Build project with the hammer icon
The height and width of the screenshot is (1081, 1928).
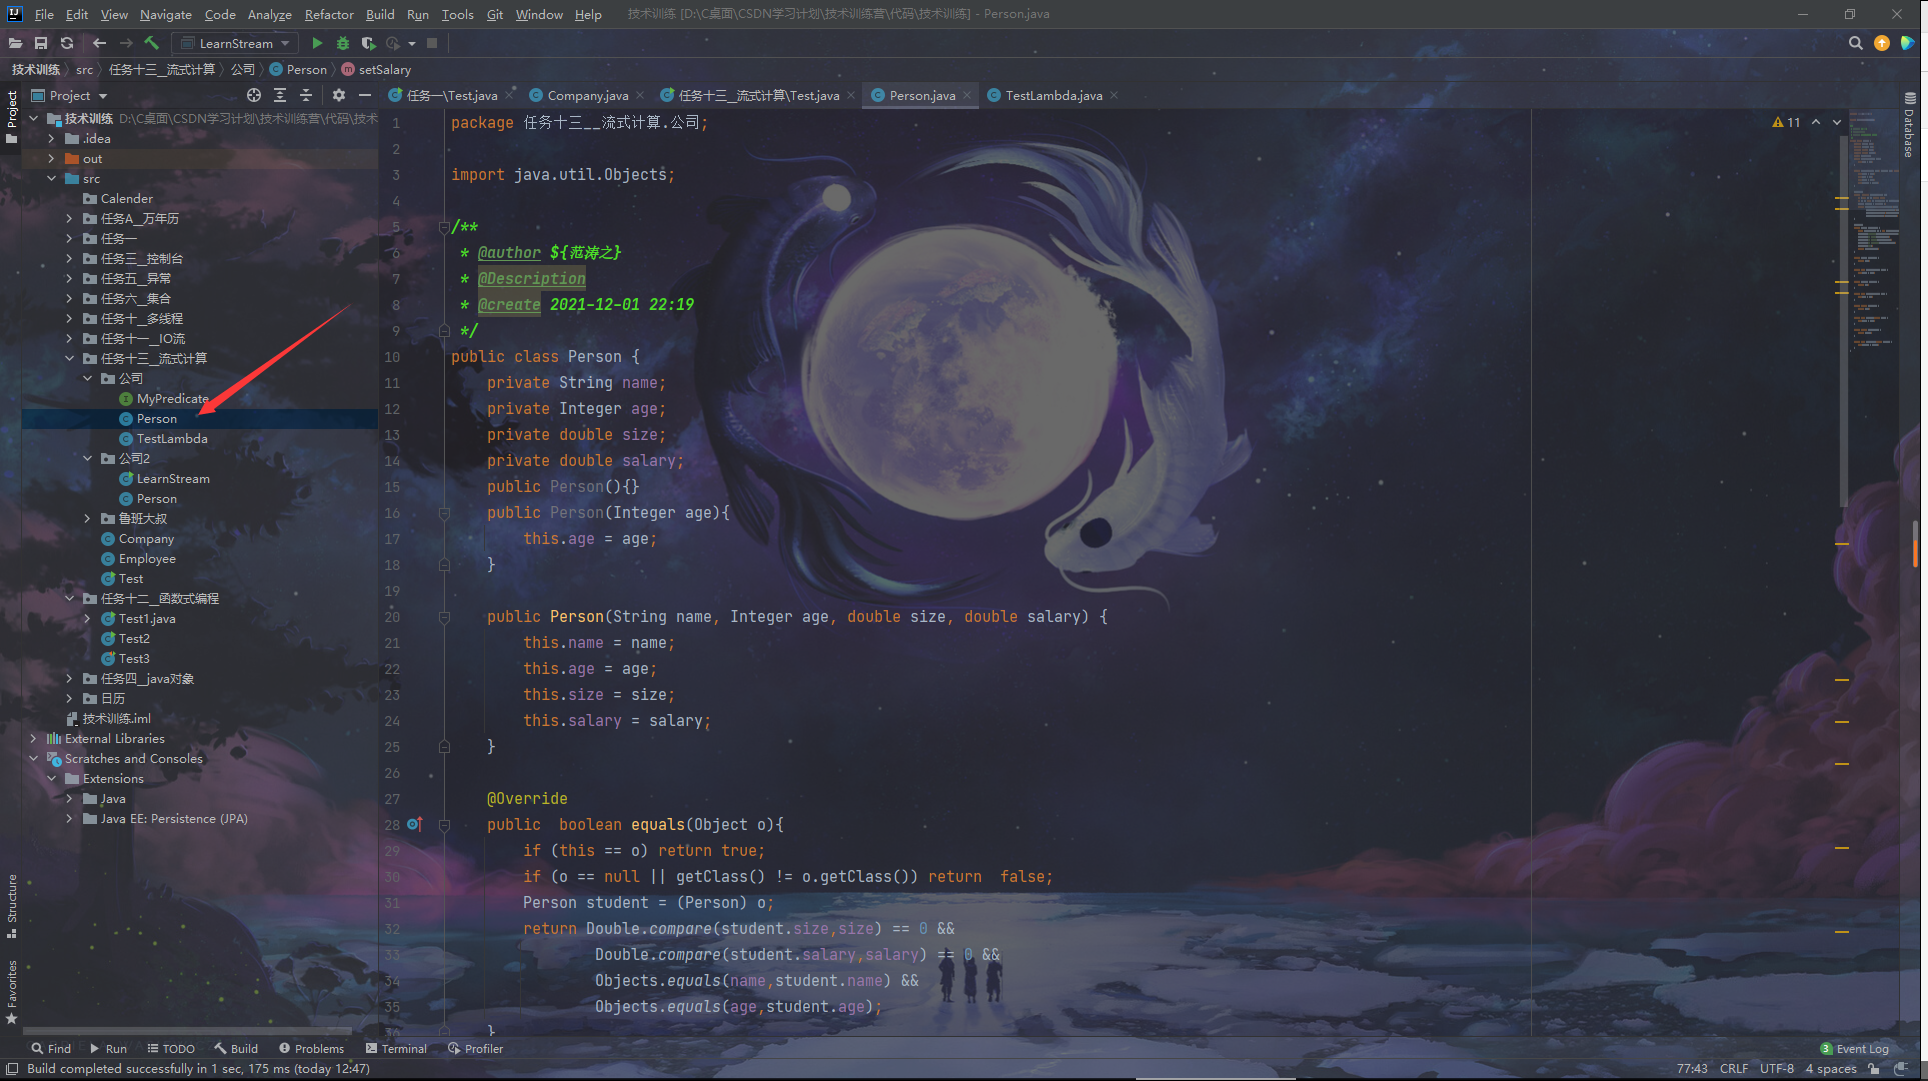point(151,43)
